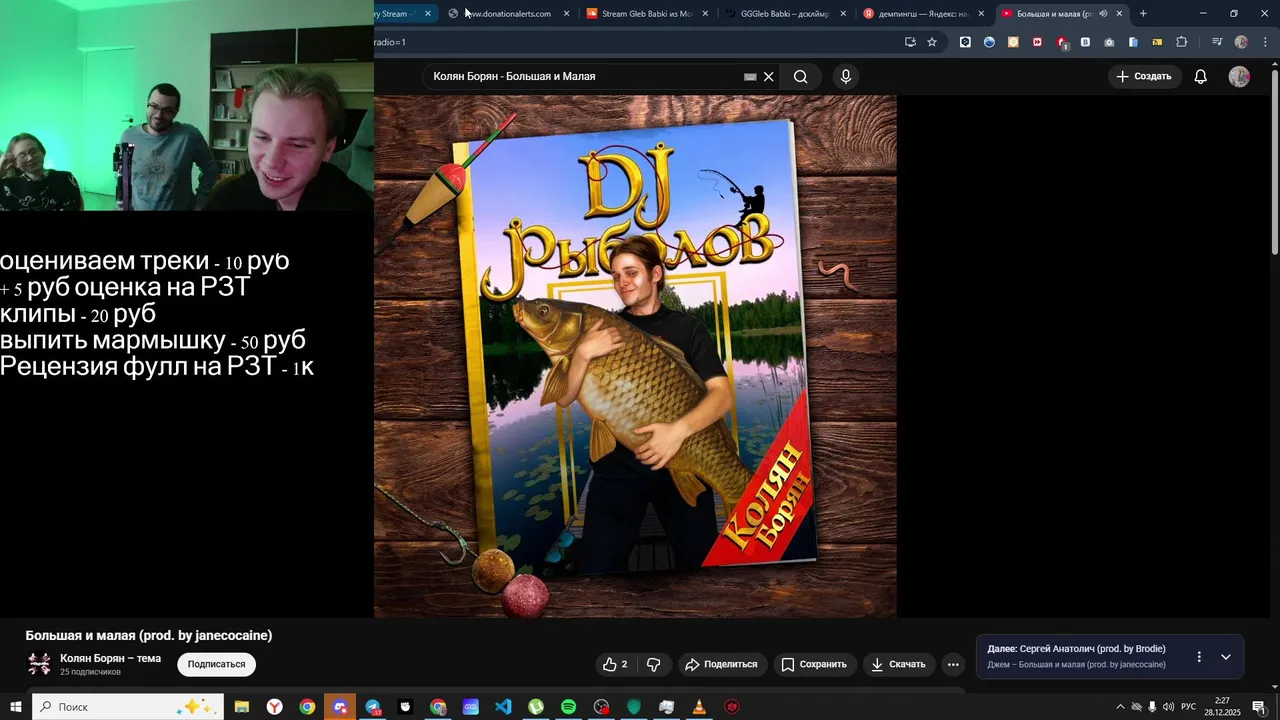Open volume control in system tray
The image size is (1280, 720).
1168,707
